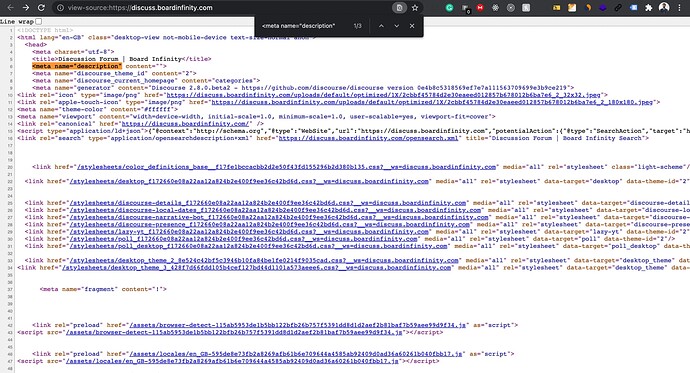Open script src locales en_GB js link
Screen dimensions: 690x373
[232, 361]
